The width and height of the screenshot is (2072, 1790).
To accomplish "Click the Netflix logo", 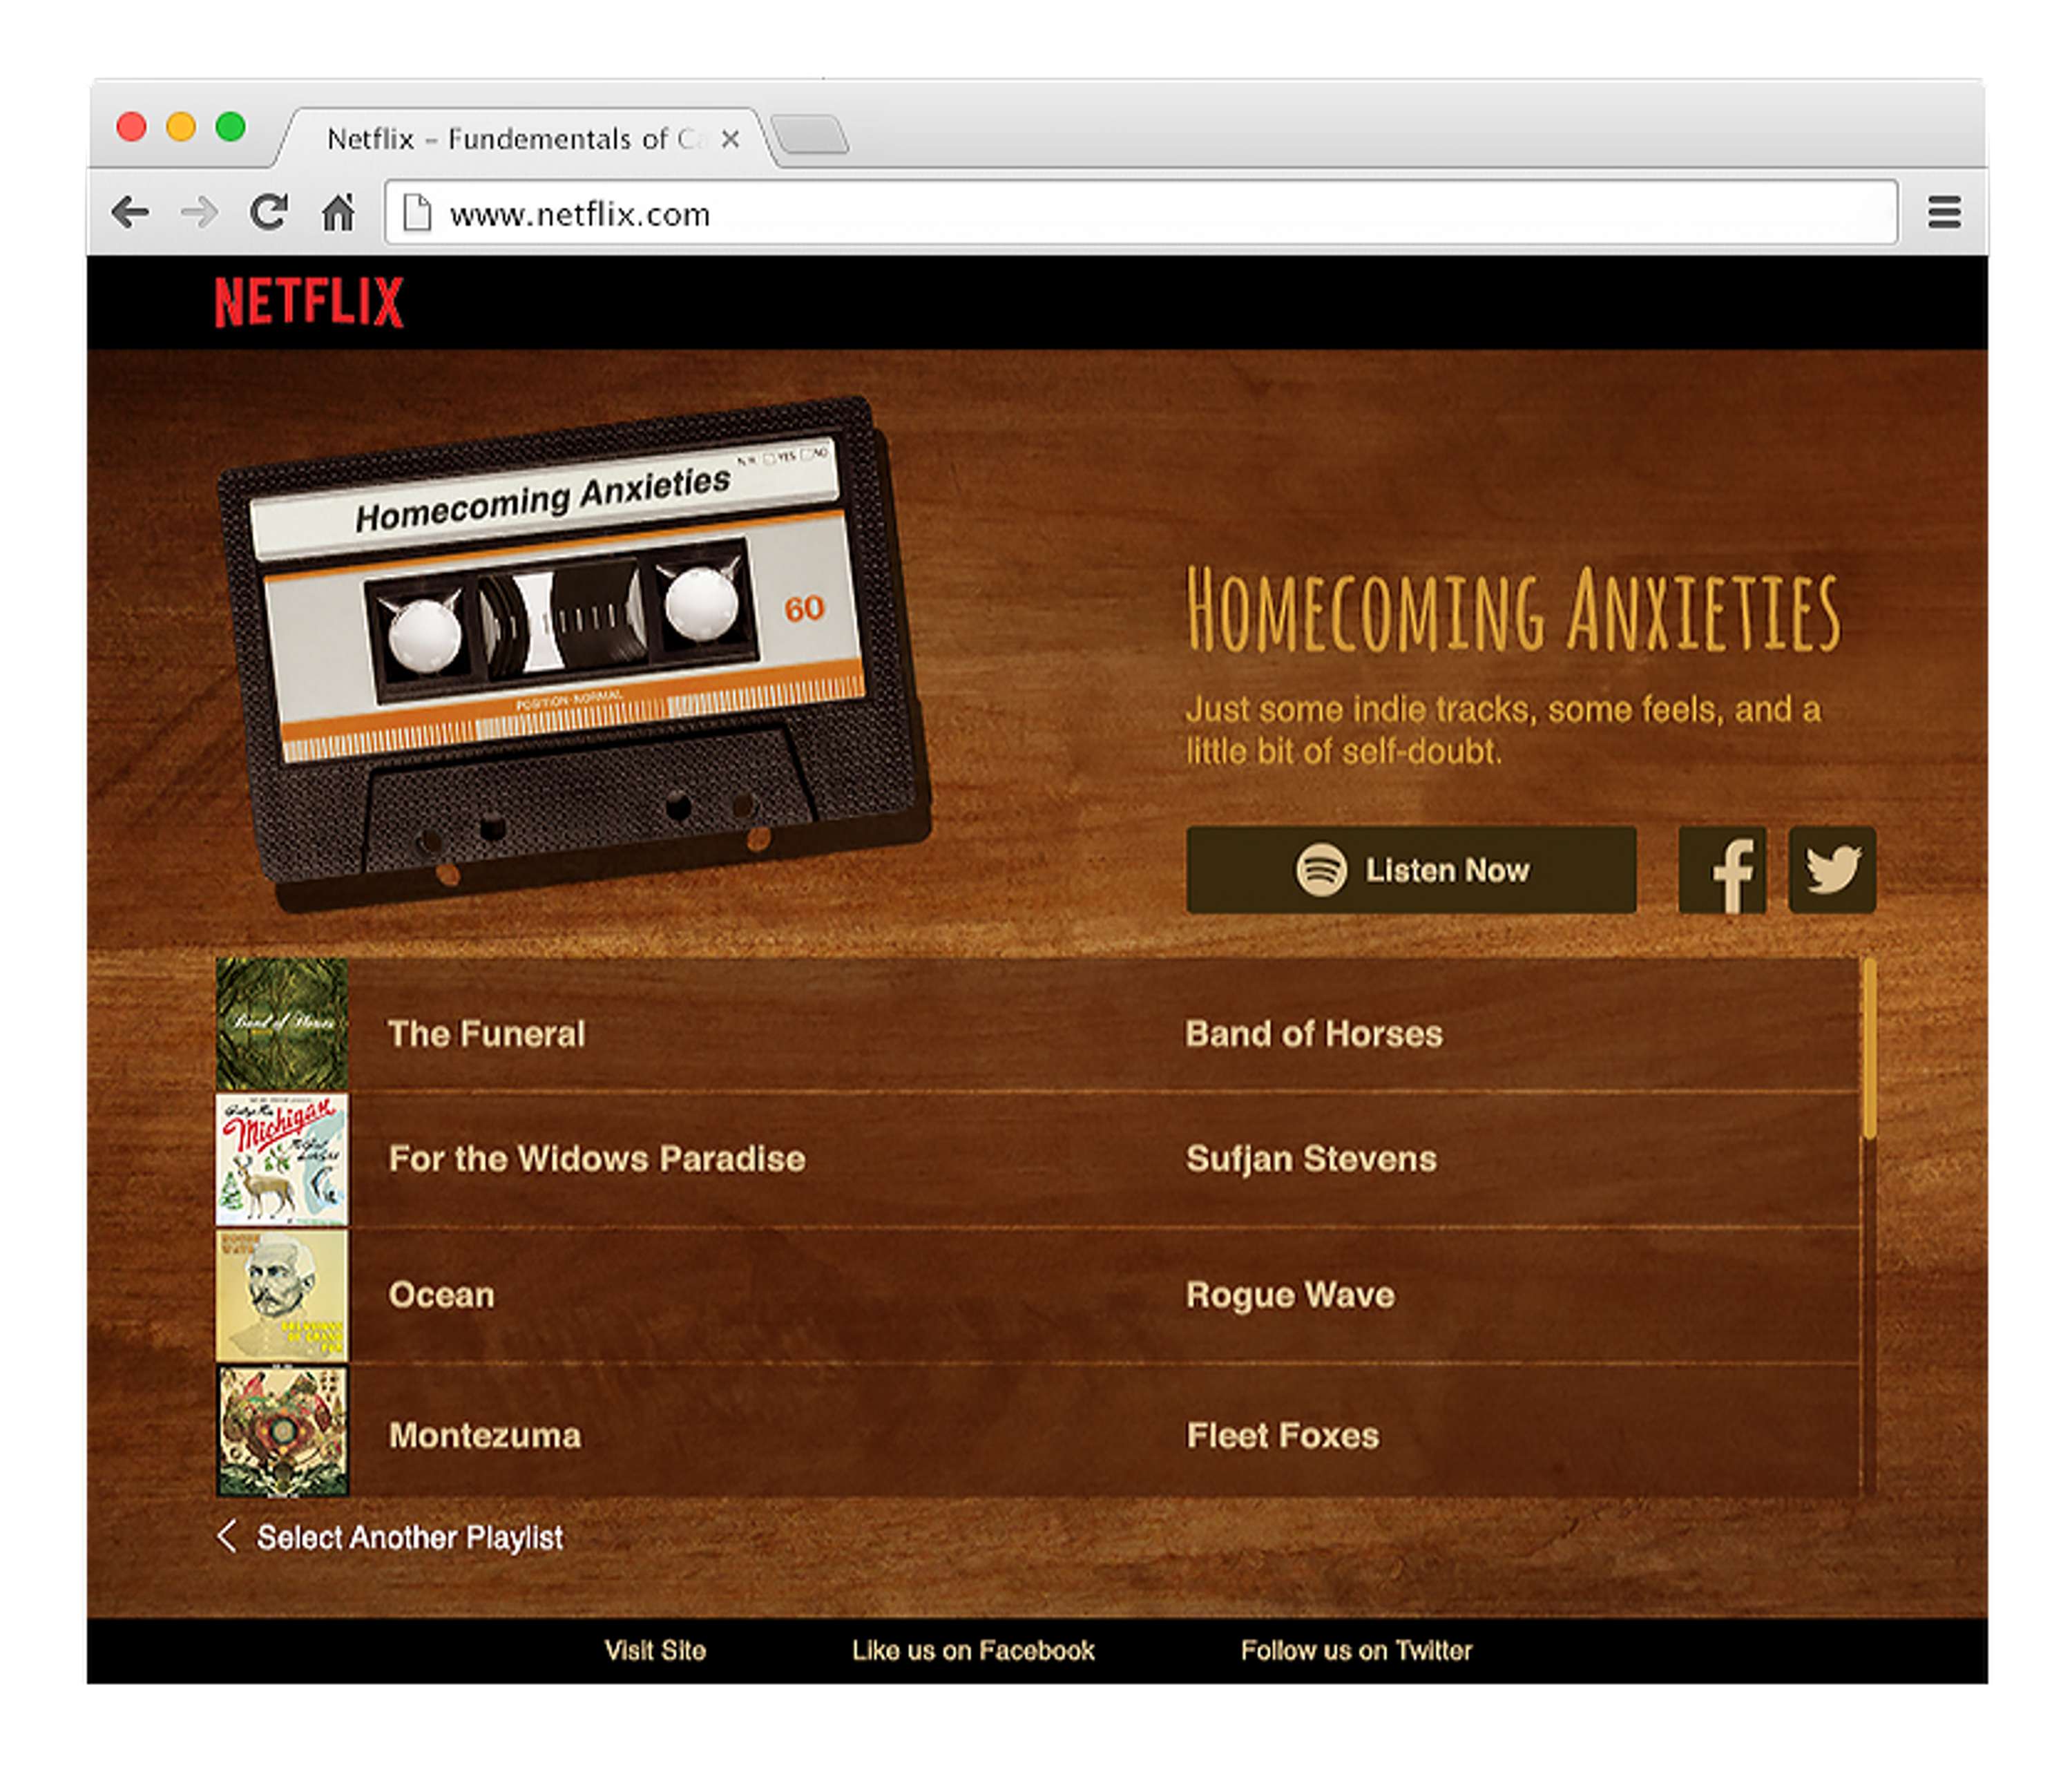I will pos(309,302).
